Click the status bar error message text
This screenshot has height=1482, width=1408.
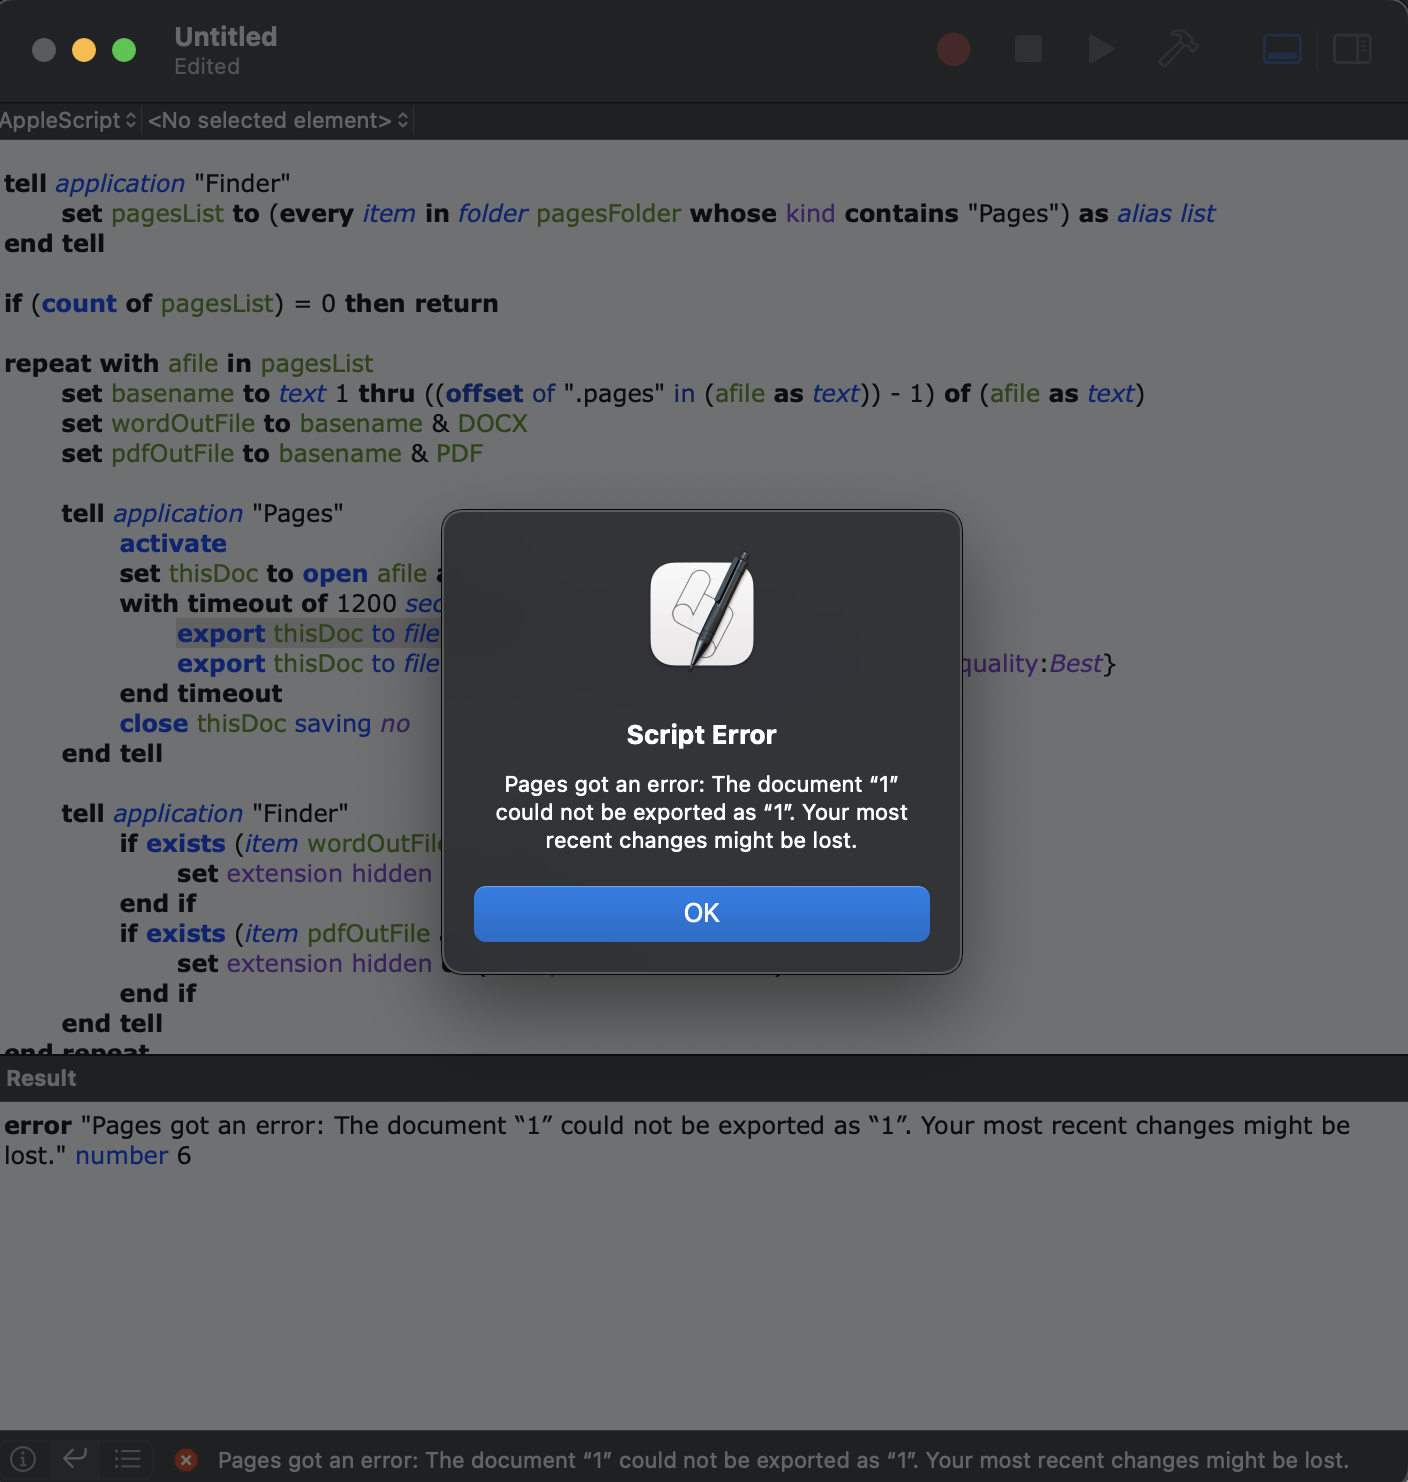coord(783,1460)
